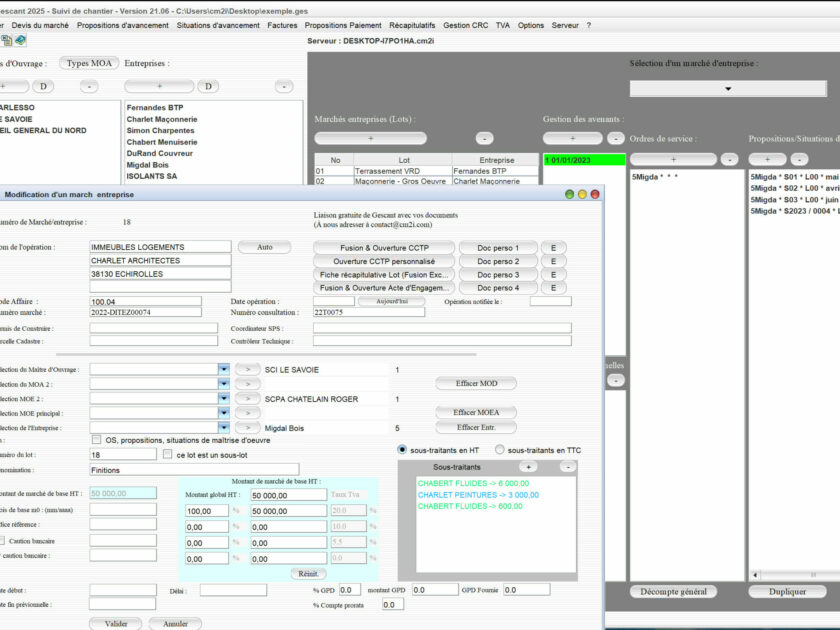Click the Dénomination field containing Finitions
Screen dimensions: 840x630
(x=194, y=470)
